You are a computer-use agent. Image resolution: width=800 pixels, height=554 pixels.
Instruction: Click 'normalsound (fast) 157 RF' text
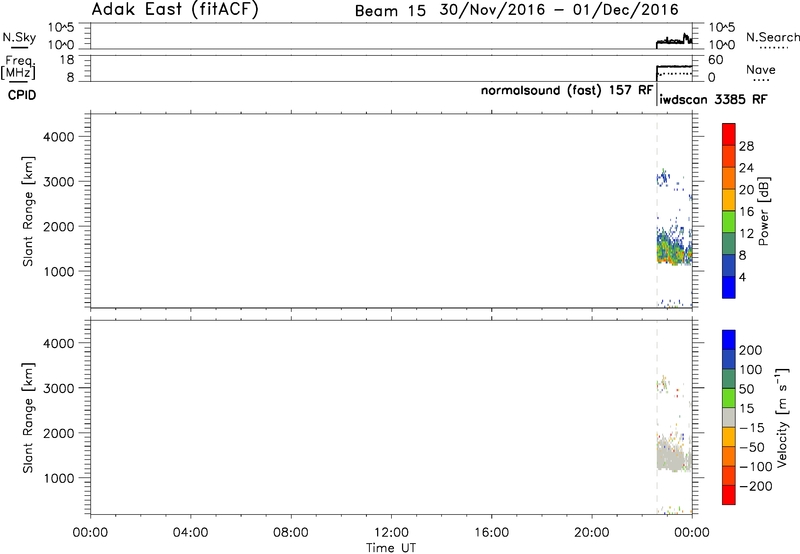(567, 91)
